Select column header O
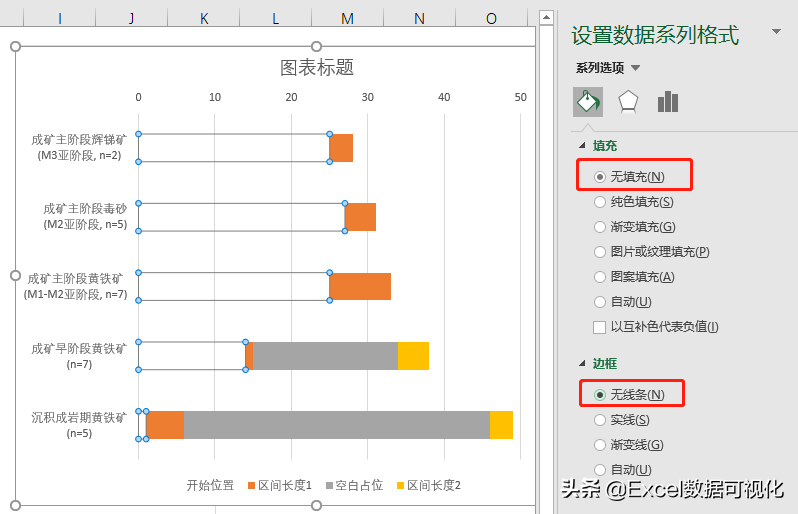Viewport: 798px width, 514px height. [491, 19]
